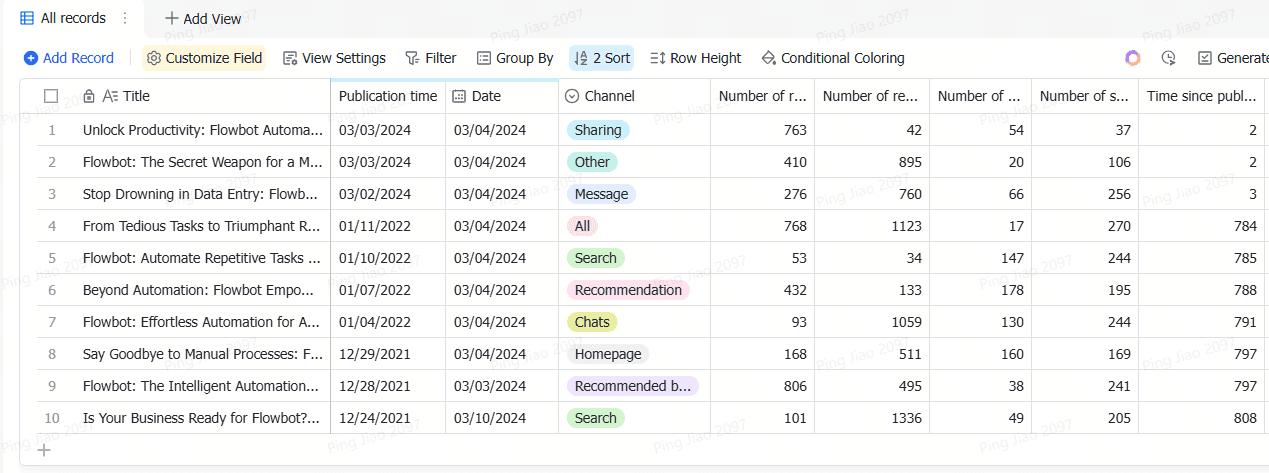
Task: Click the Generate button
Action: (x=1233, y=58)
